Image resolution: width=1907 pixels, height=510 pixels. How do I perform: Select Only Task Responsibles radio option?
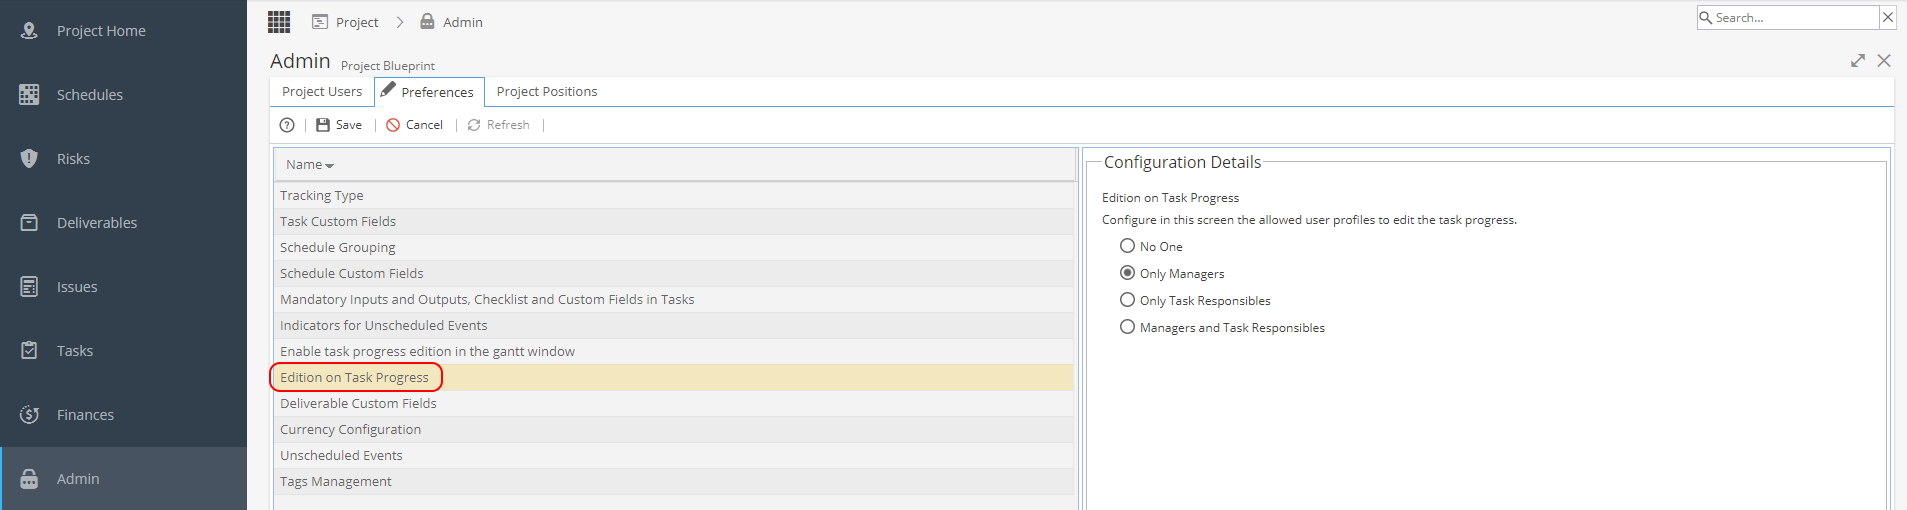pyautogui.click(x=1127, y=300)
